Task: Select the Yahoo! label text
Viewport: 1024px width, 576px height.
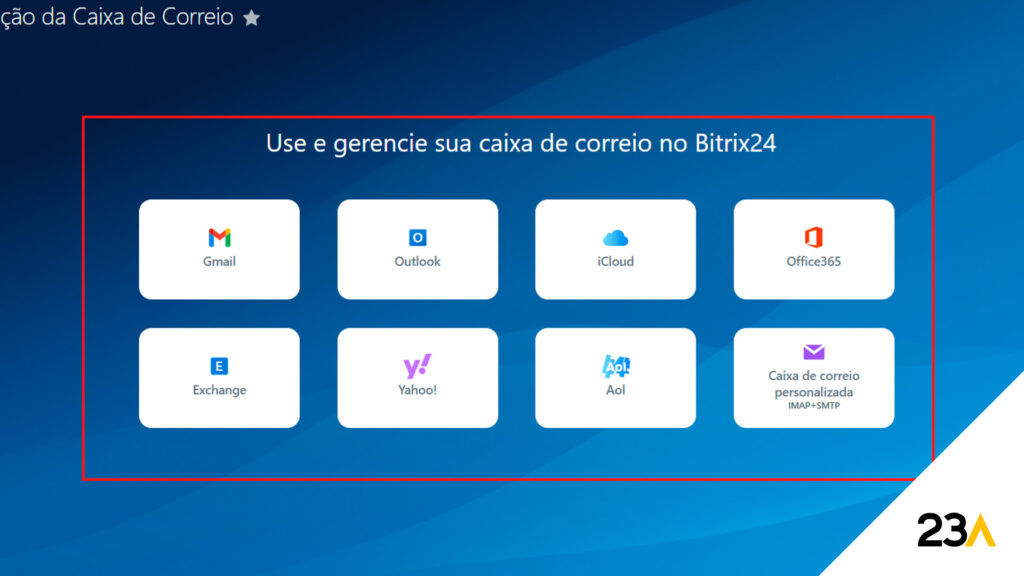Action: click(x=417, y=390)
